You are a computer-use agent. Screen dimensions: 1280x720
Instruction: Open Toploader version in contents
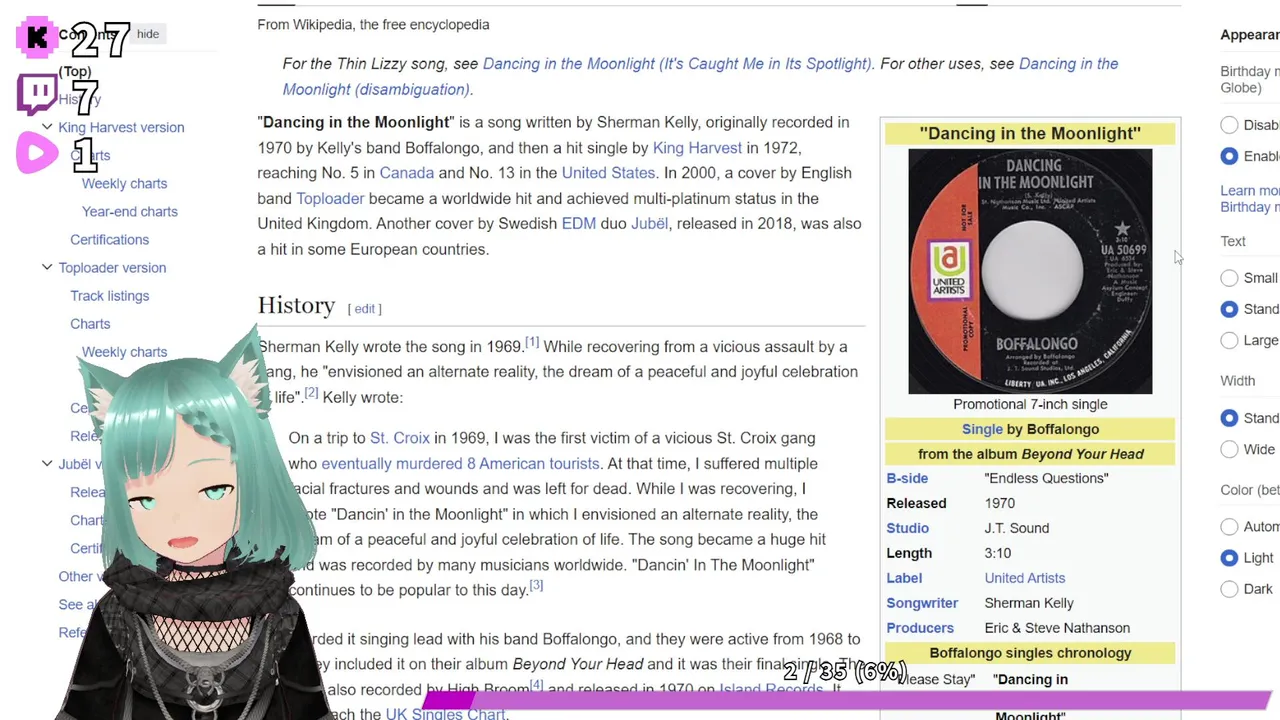[112, 267]
